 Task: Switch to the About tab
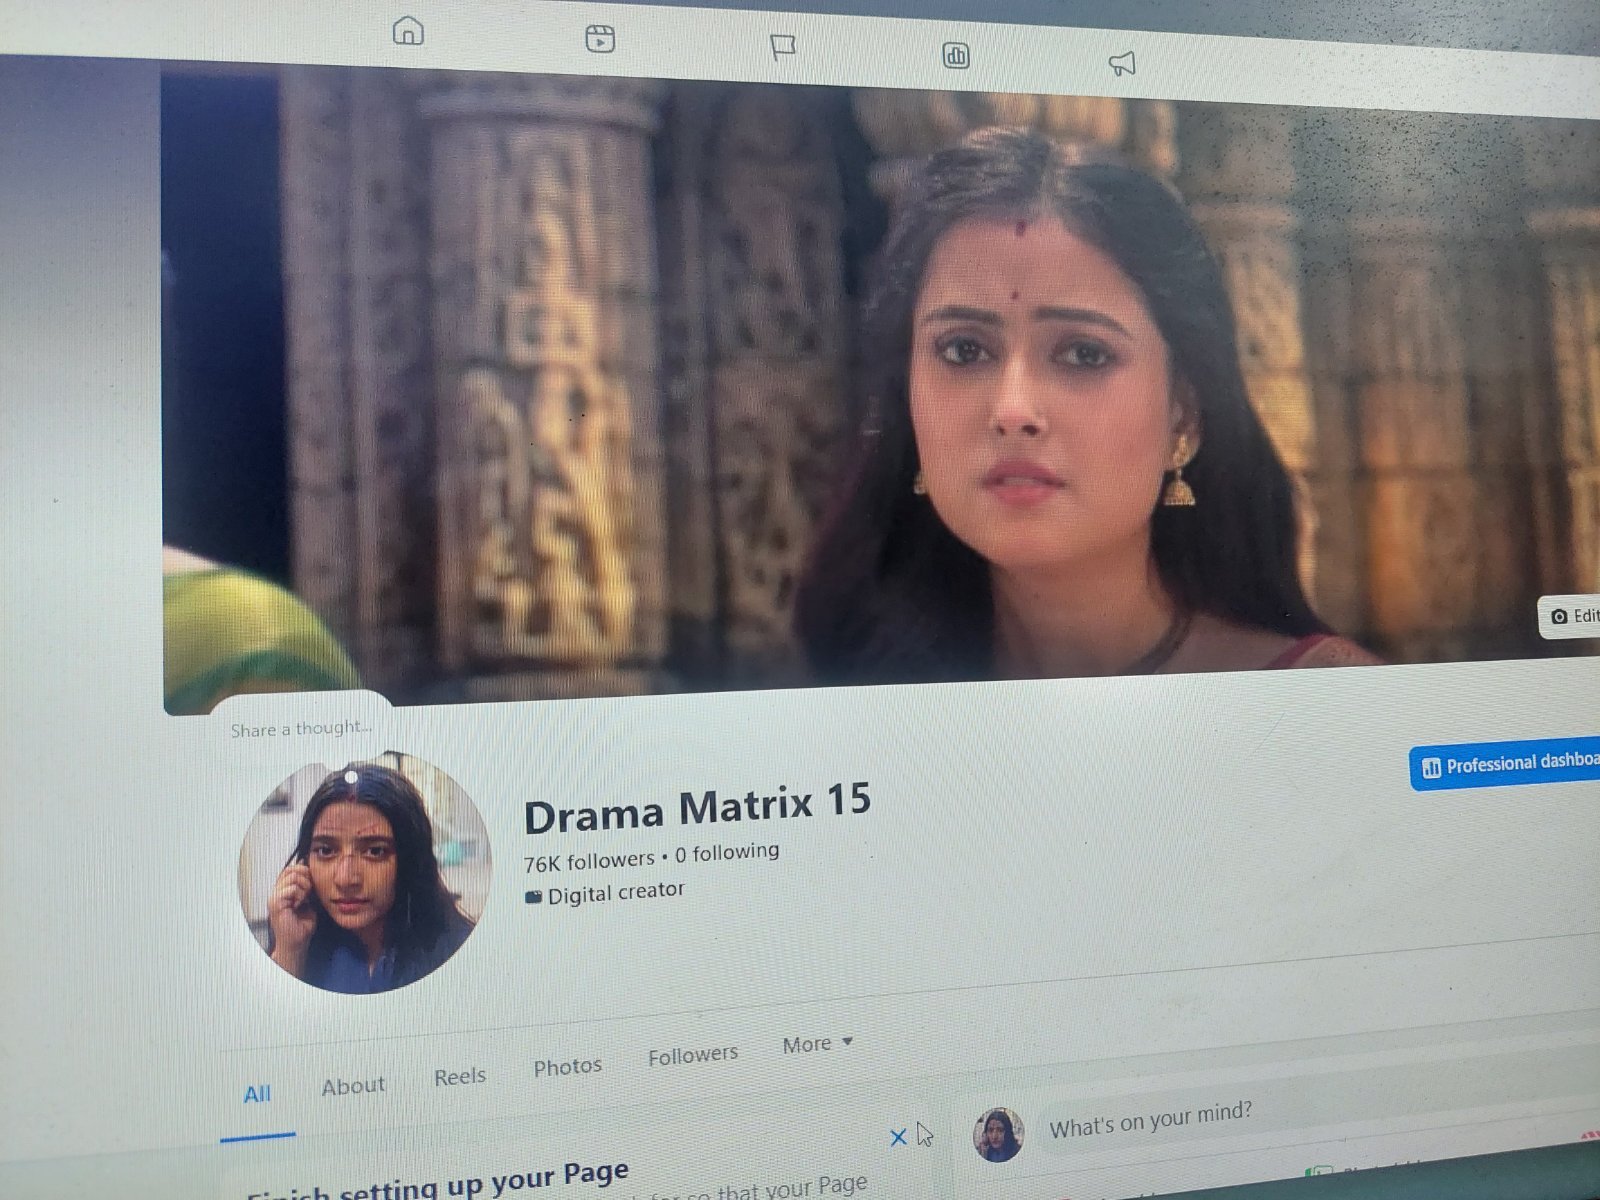[353, 1086]
